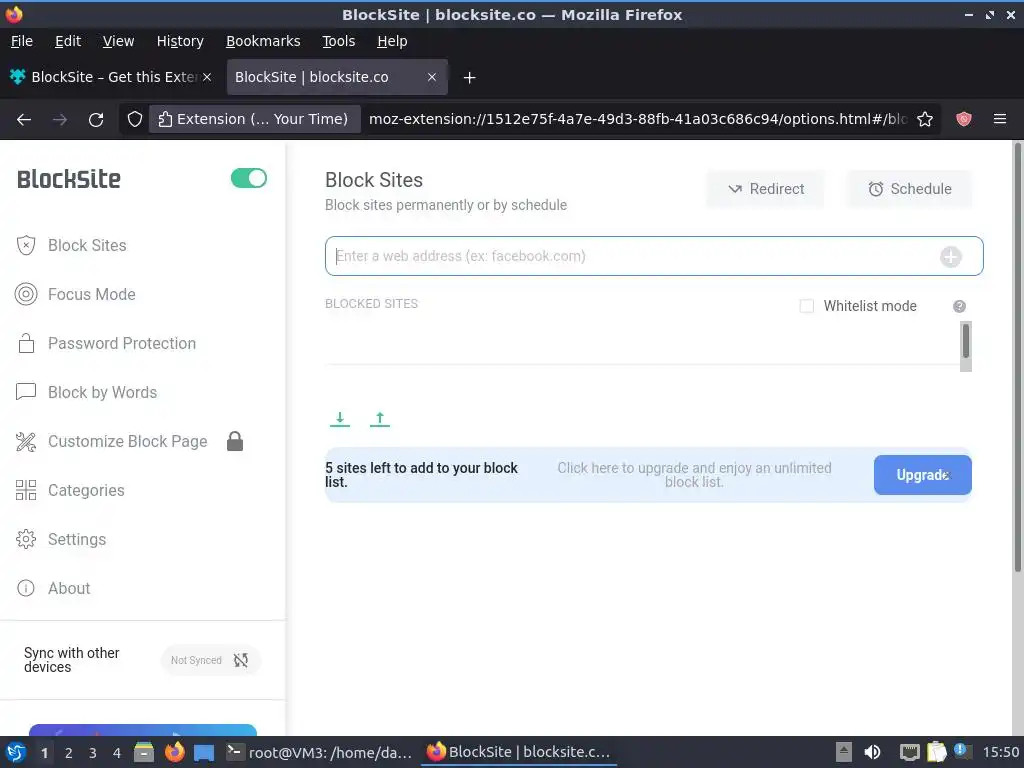Open the View menu
The image size is (1024, 768).
pos(118,41)
